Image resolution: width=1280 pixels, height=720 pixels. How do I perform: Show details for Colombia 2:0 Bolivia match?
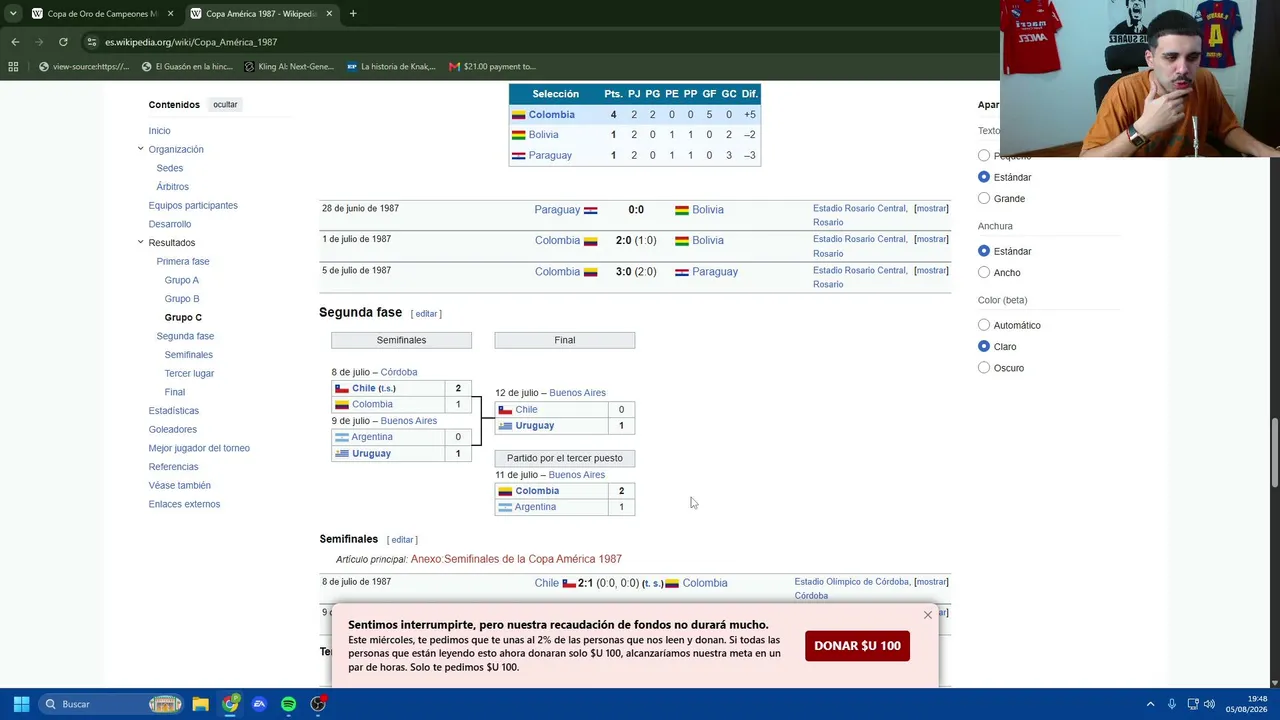tap(931, 239)
